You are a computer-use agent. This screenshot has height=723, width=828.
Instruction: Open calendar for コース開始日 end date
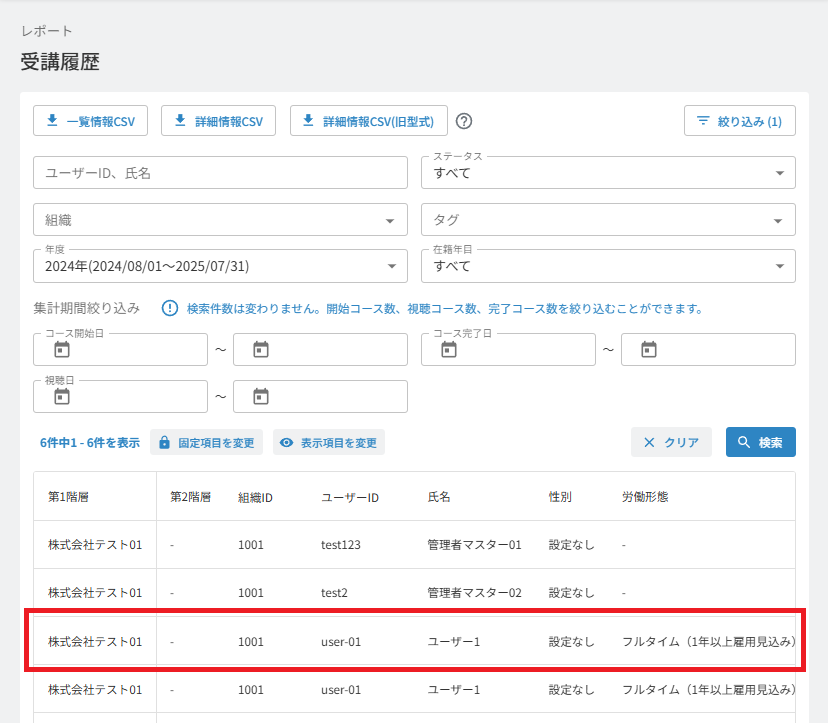[x=261, y=350]
